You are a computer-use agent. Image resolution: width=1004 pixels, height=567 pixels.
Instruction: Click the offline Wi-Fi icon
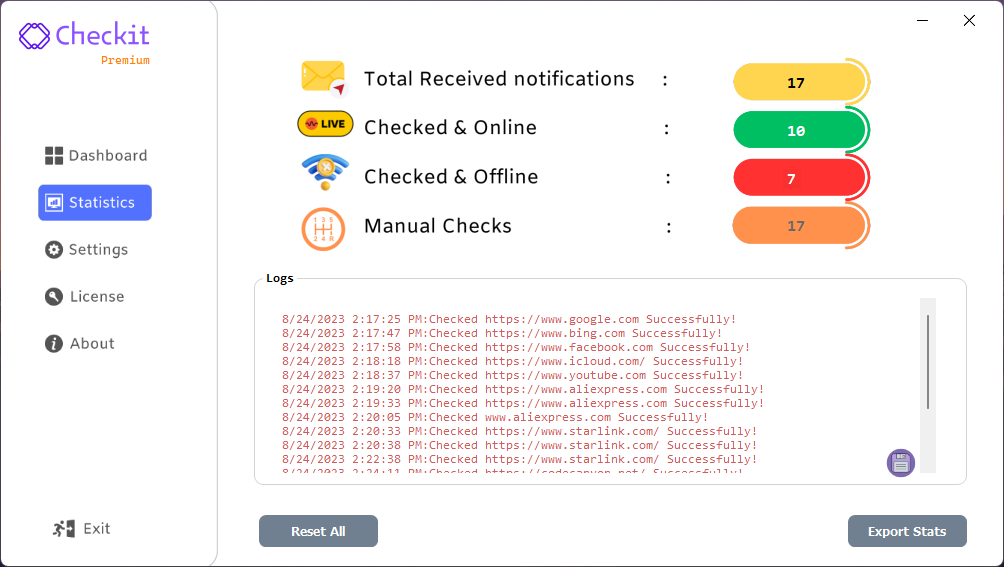pyautogui.click(x=325, y=172)
